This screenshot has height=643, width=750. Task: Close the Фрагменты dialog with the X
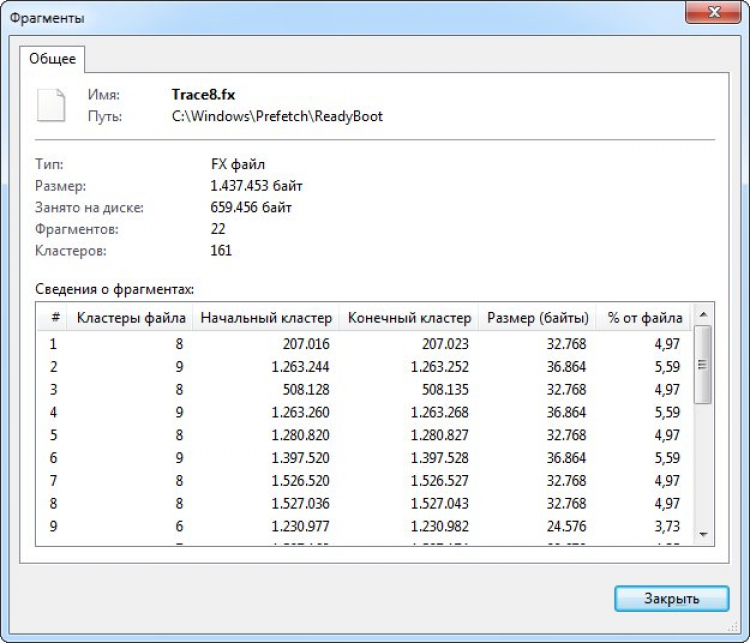pyautogui.click(x=714, y=12)
